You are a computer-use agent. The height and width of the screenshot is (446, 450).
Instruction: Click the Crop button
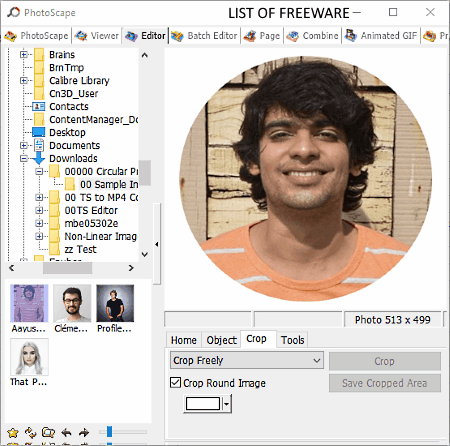tap(385, 361)
